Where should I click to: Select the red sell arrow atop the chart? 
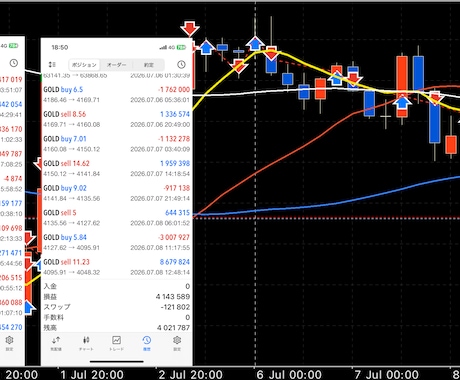tap(190, 29)
